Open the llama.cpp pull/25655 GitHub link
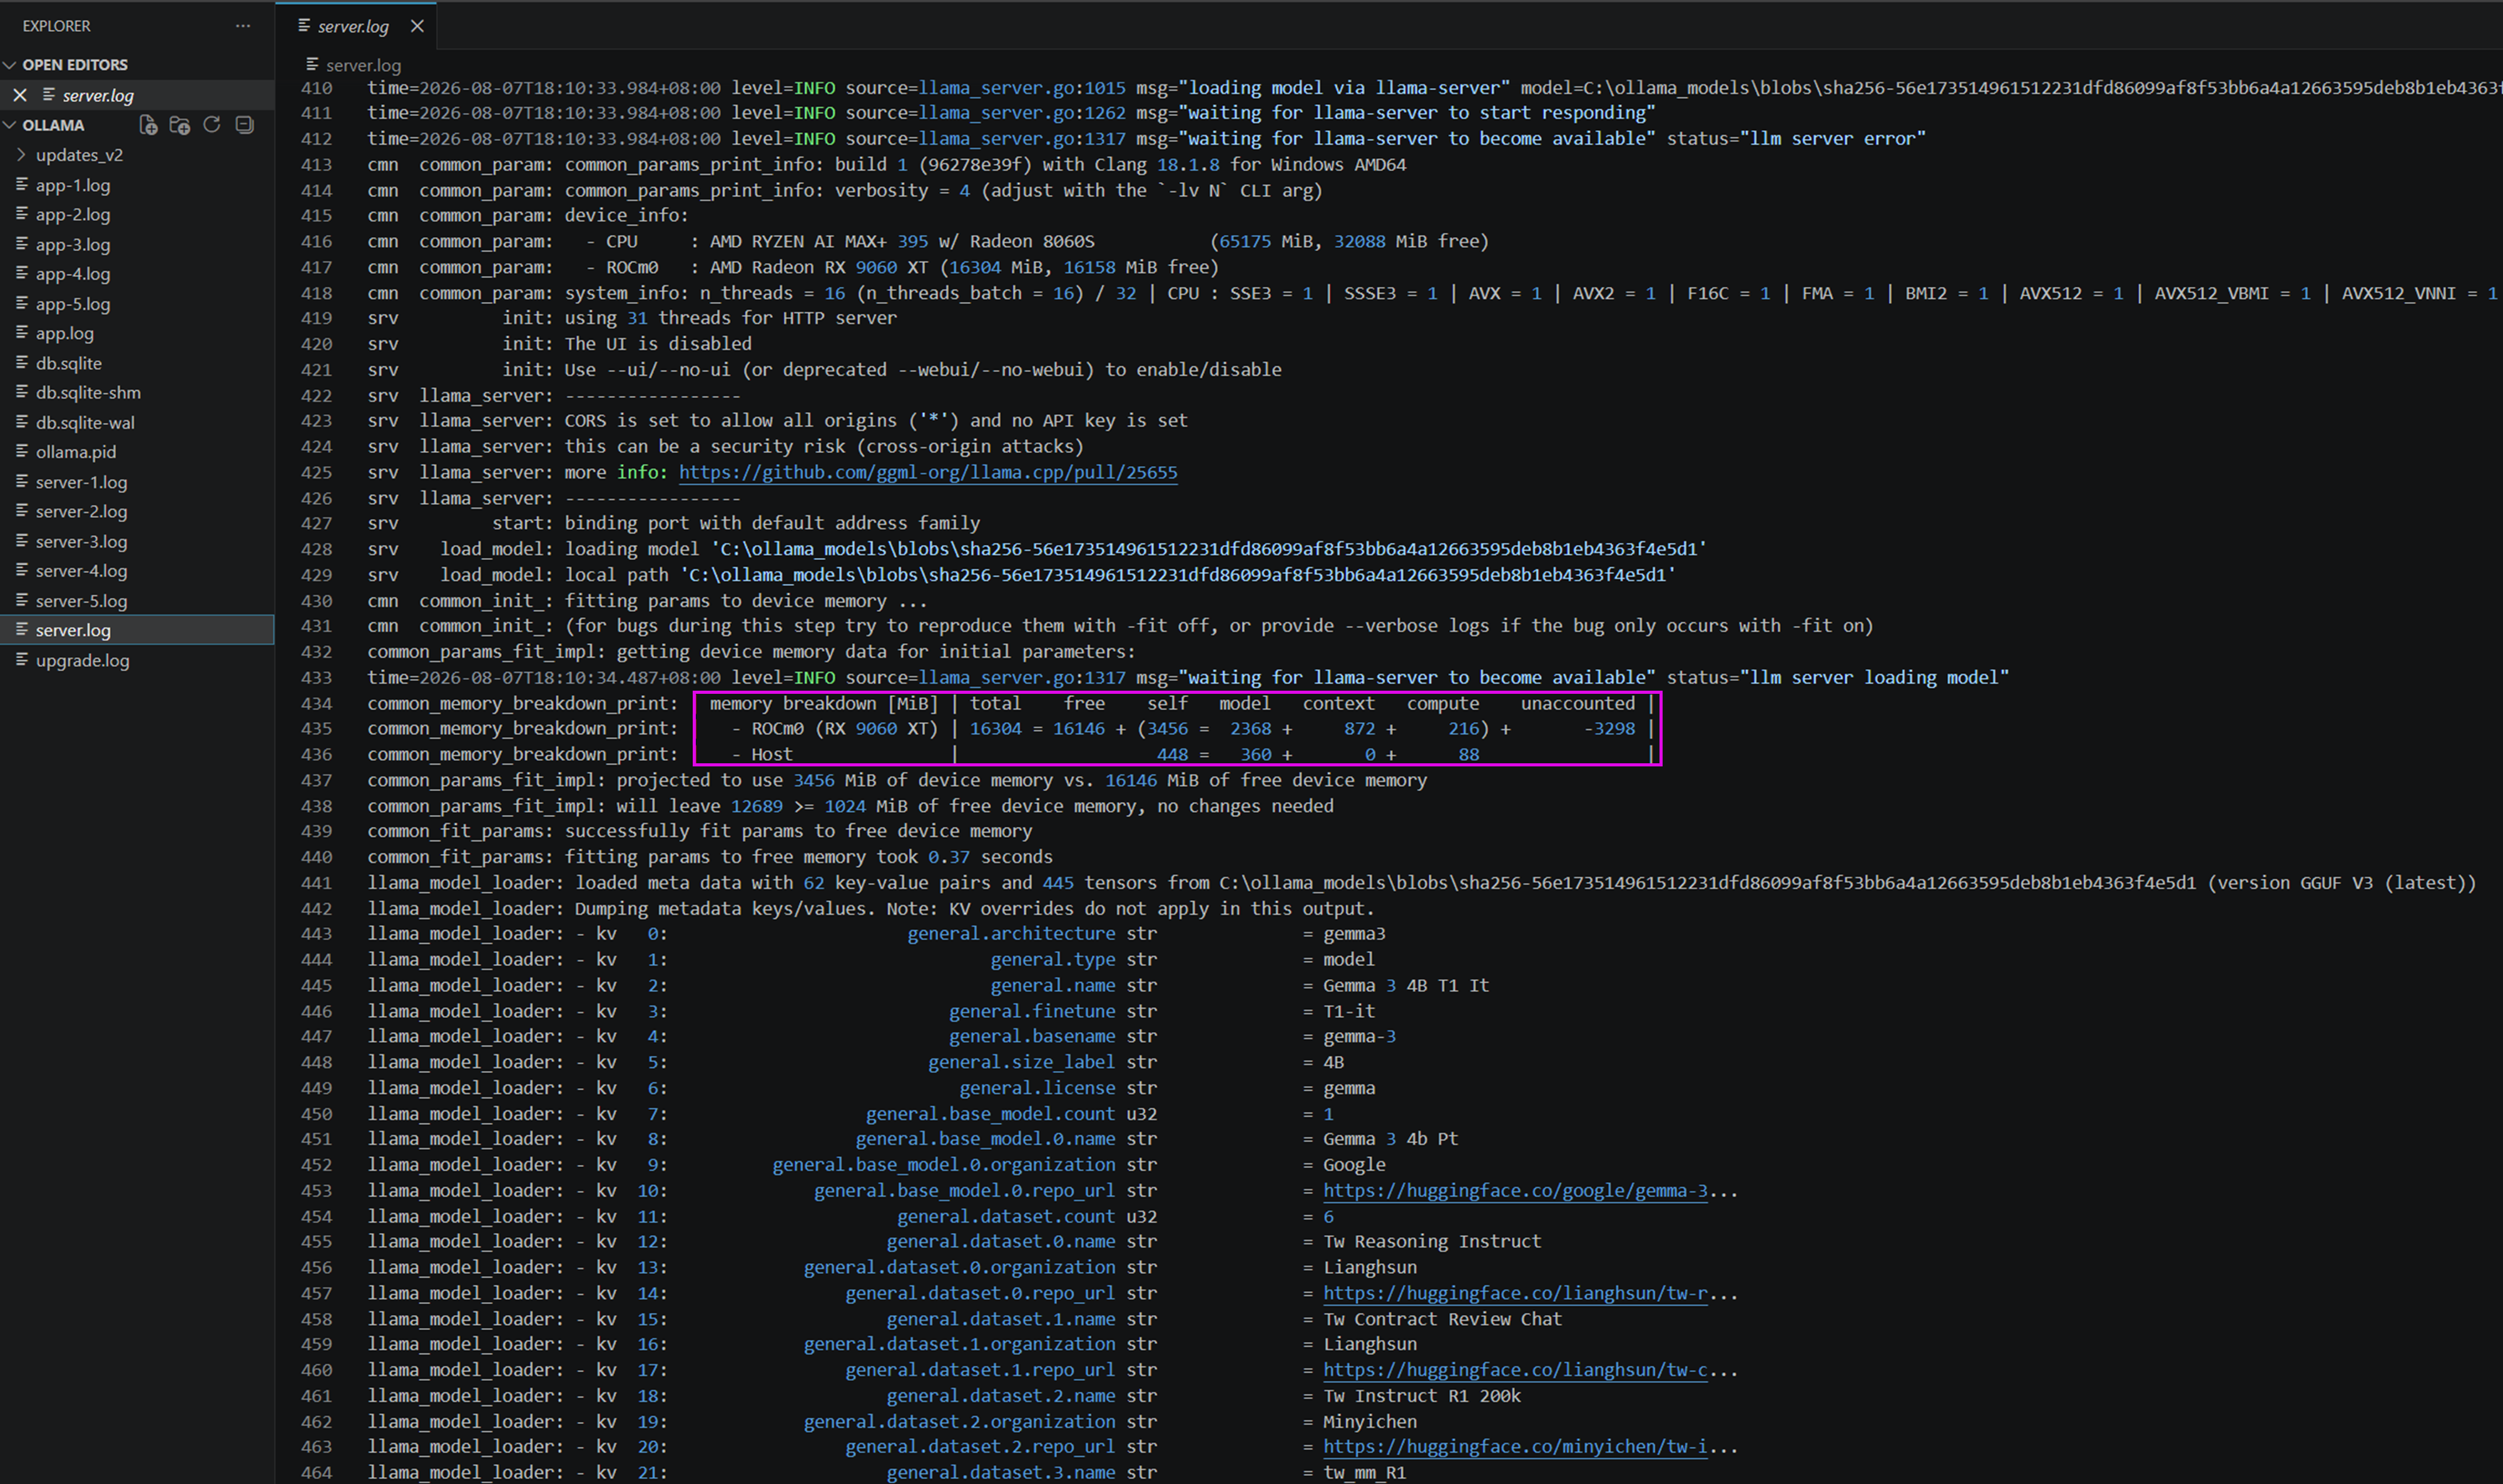Screen dimensions: 2503x1484 (928, 472)
